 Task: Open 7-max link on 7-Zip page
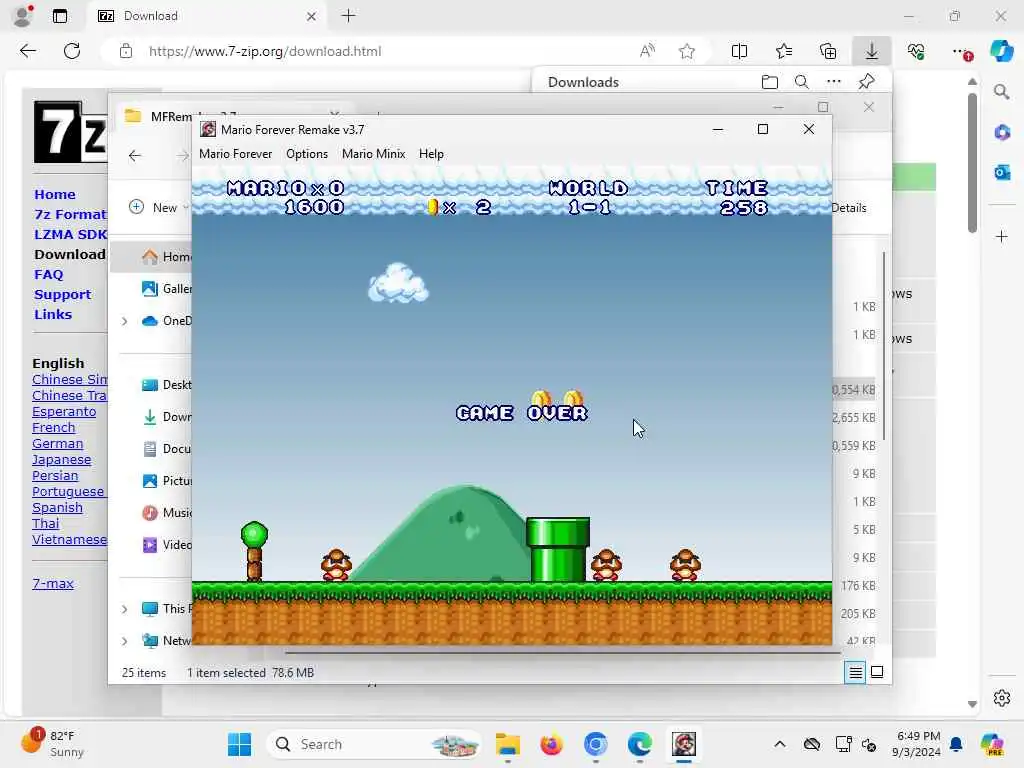pos(53,583)
